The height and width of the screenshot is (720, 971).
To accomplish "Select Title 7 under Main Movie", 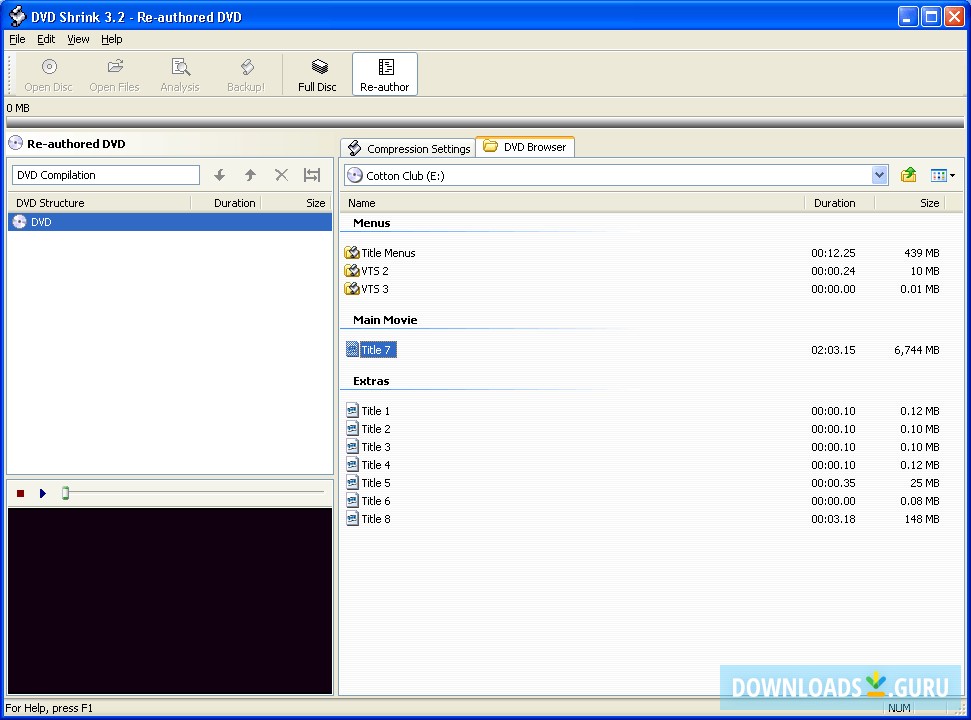I will point(371,350).
